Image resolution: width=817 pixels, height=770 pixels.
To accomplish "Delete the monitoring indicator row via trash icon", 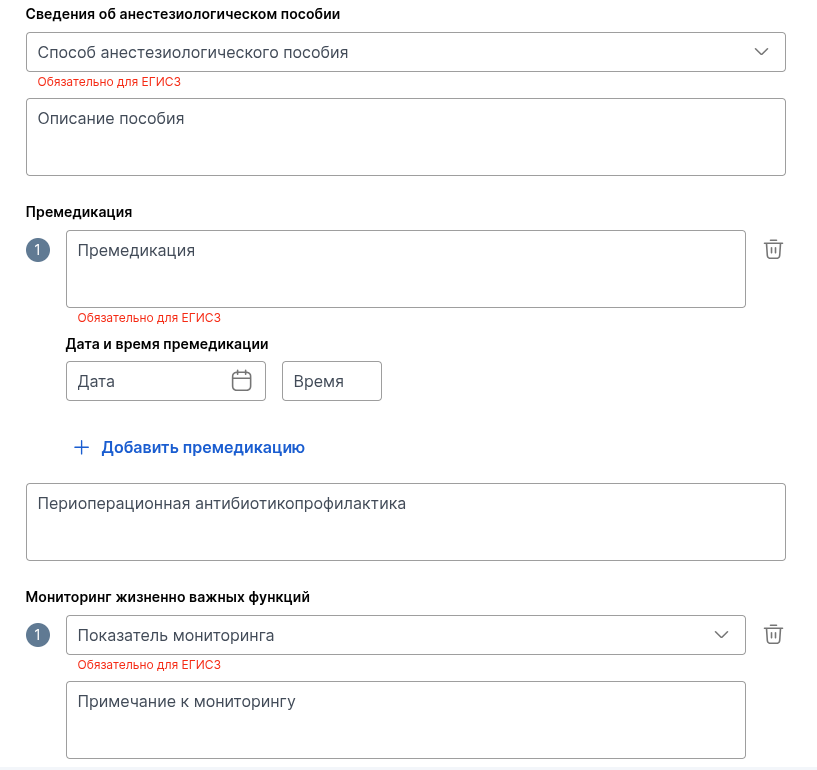I will pos(773,635).
